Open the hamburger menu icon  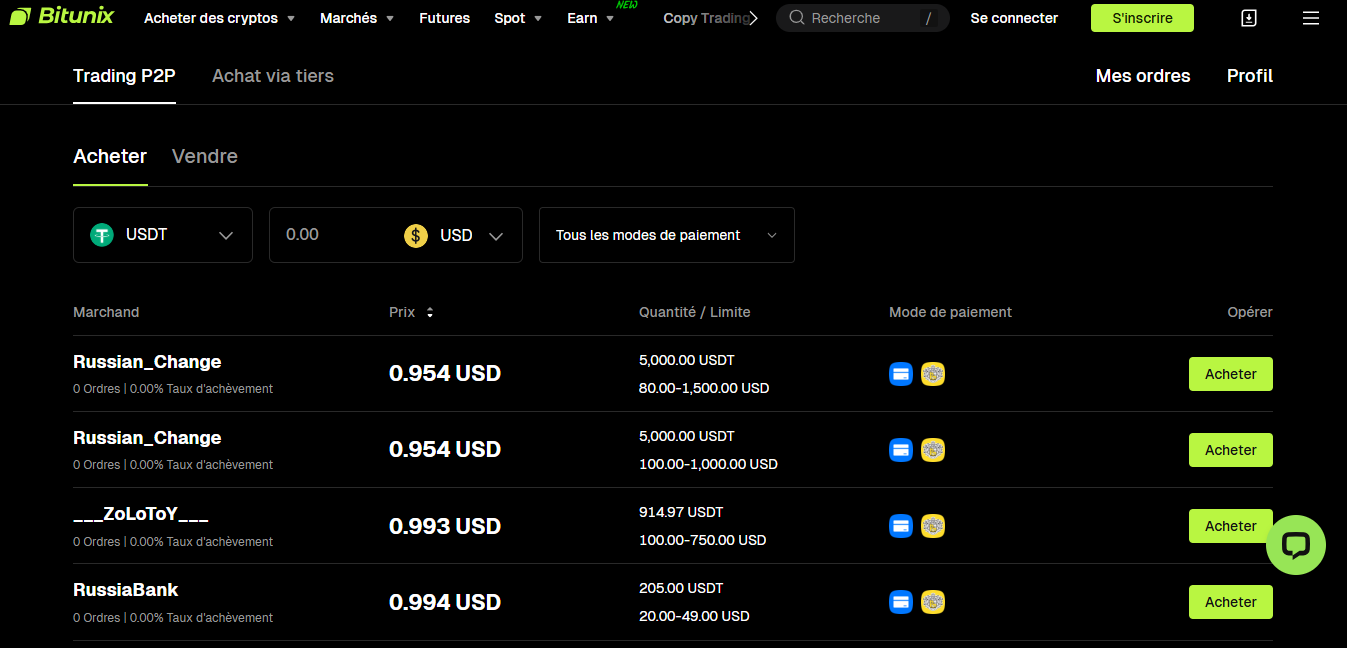coord(1311,17)
